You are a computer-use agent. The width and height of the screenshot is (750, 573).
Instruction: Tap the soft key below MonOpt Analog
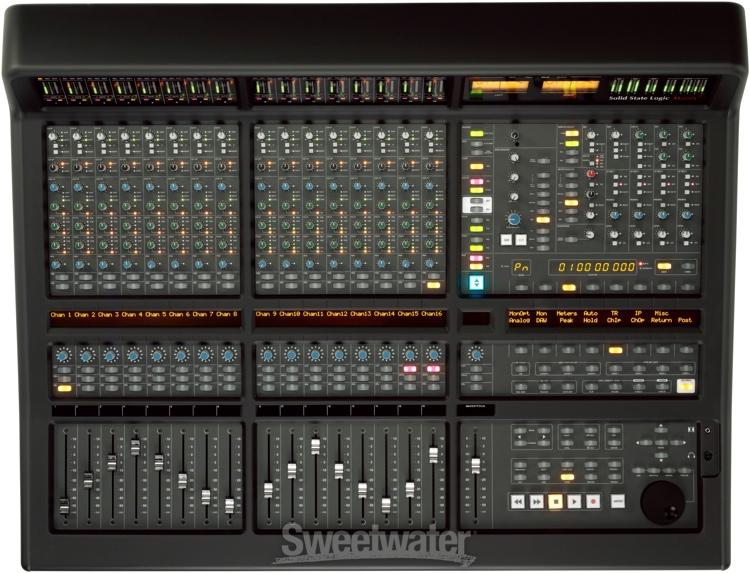pos(520,350)
